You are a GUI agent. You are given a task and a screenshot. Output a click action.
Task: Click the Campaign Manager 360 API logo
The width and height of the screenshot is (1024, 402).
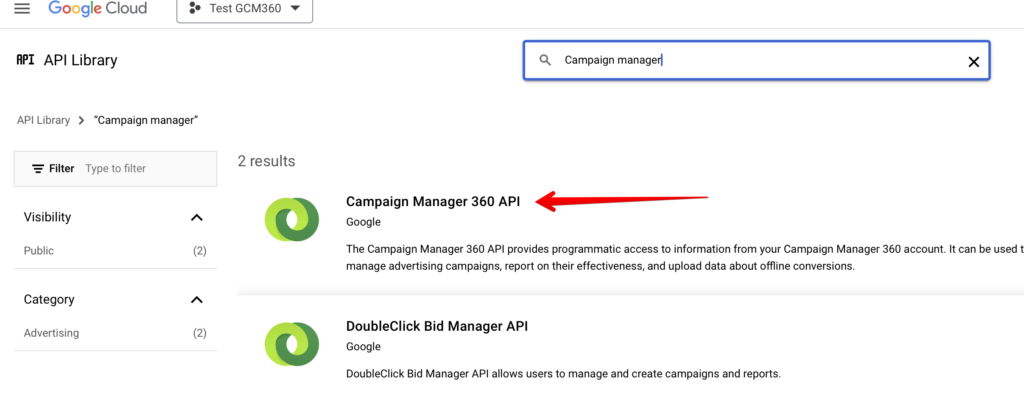pos(292,219)
